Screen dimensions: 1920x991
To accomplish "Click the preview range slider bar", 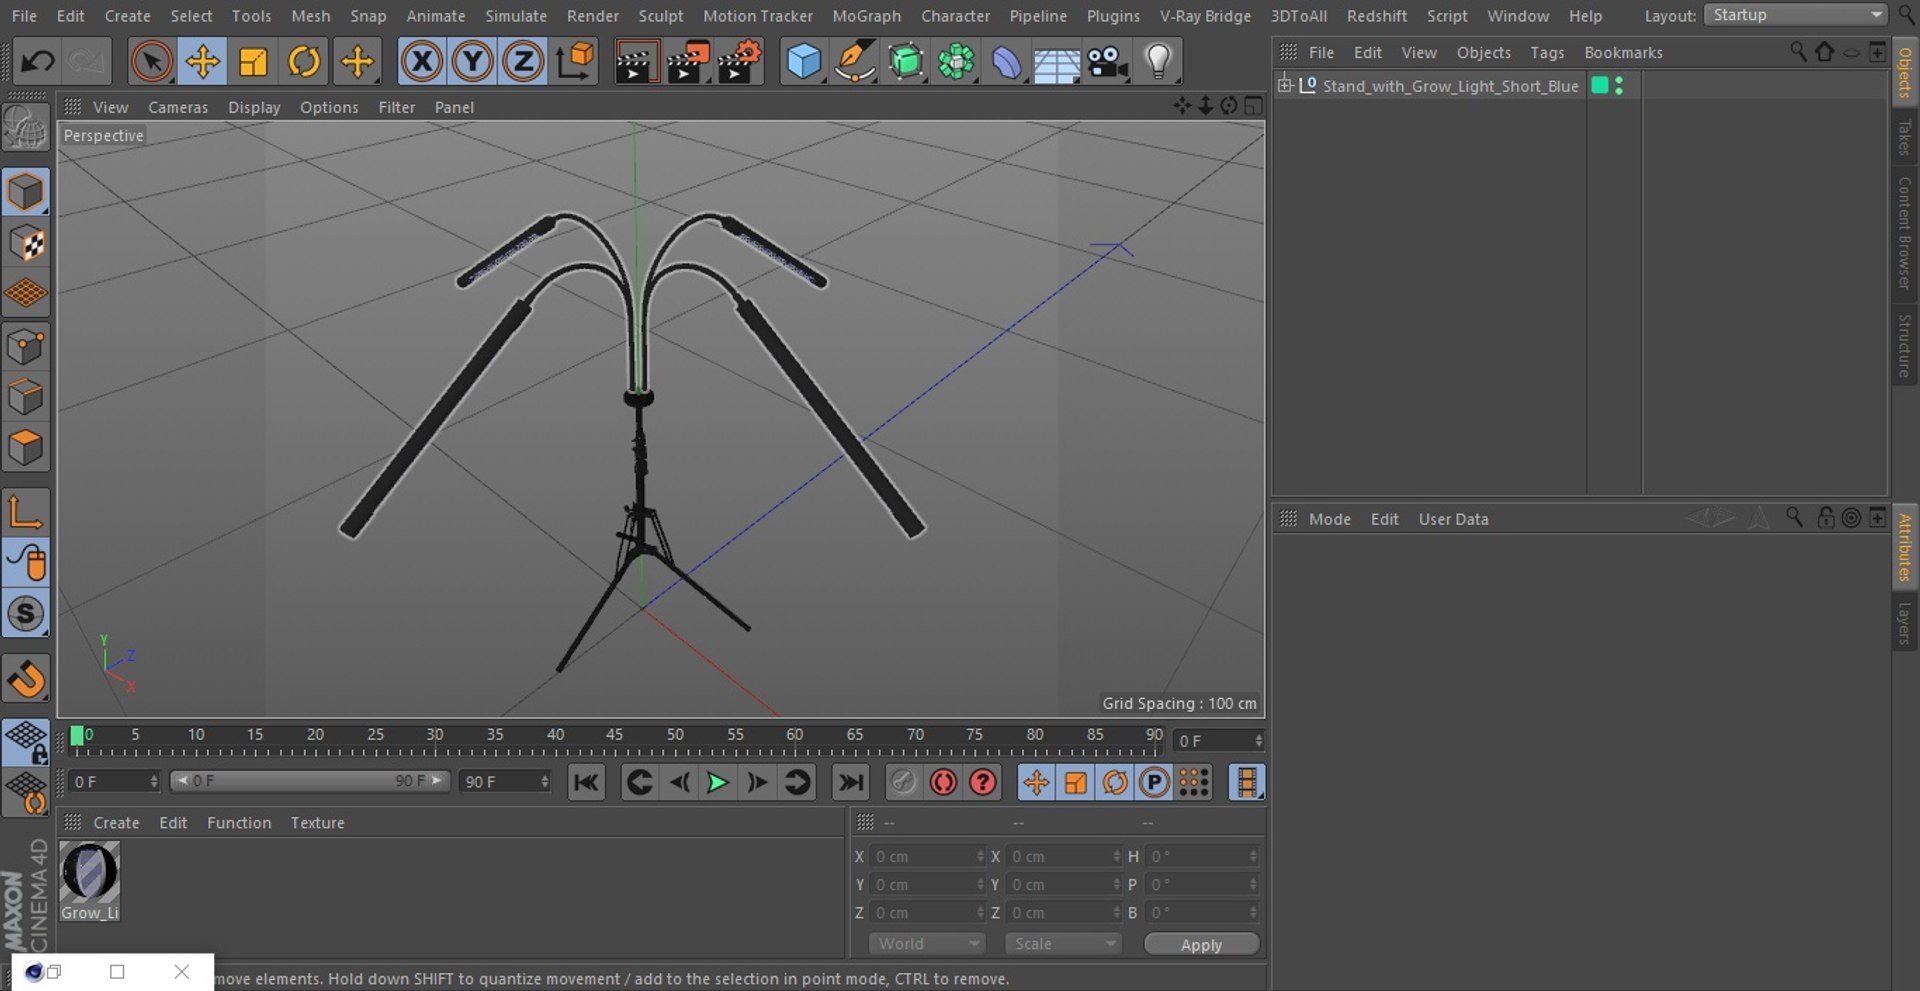I will [x=310, y=781].
